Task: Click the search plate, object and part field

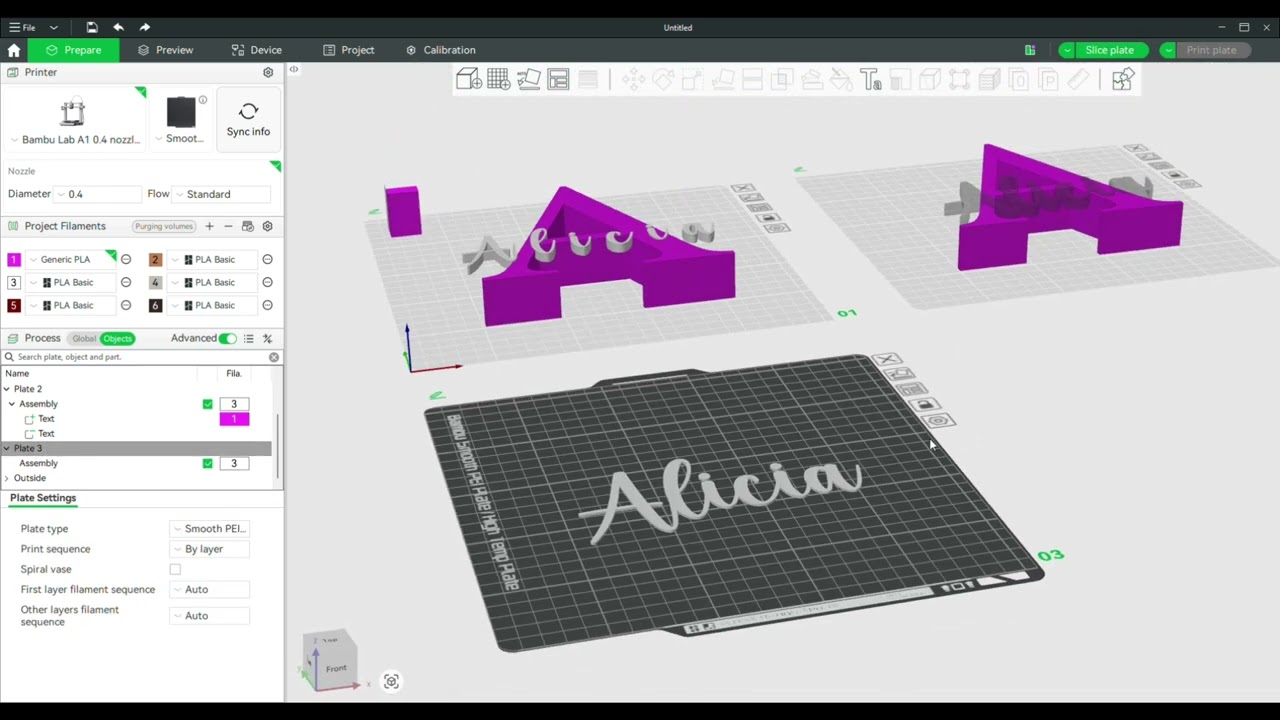Action: 140,357
